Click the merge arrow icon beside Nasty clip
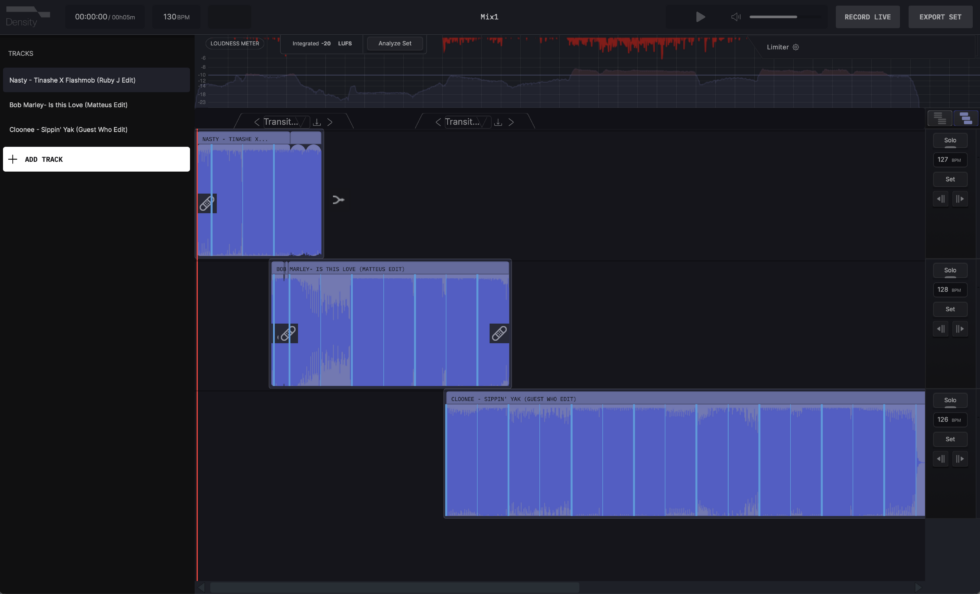Screen dimensions: 980x594 pos(338,200)
